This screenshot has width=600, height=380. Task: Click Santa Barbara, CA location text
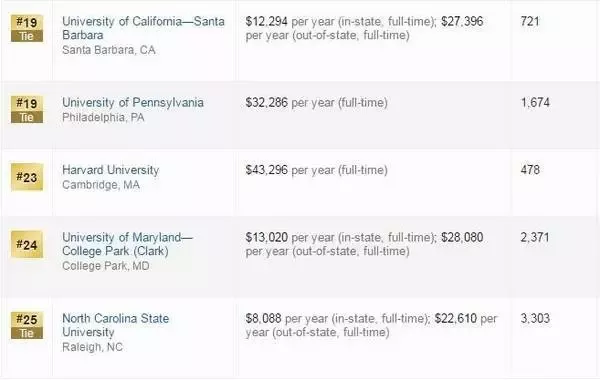point(109,50)
